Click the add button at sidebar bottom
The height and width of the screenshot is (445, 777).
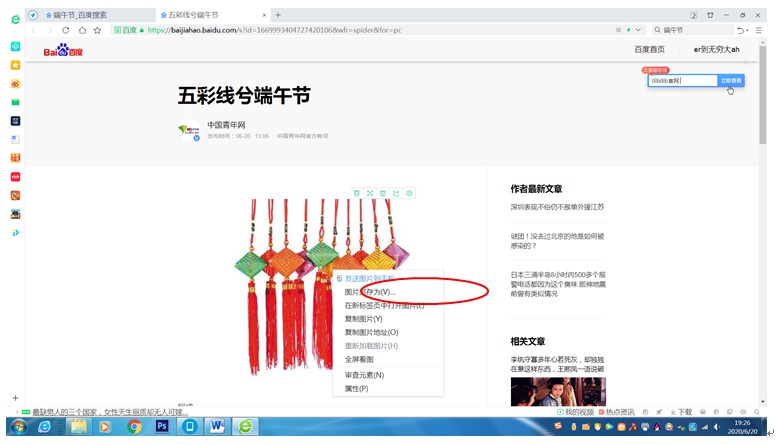(x=15, y=398)
